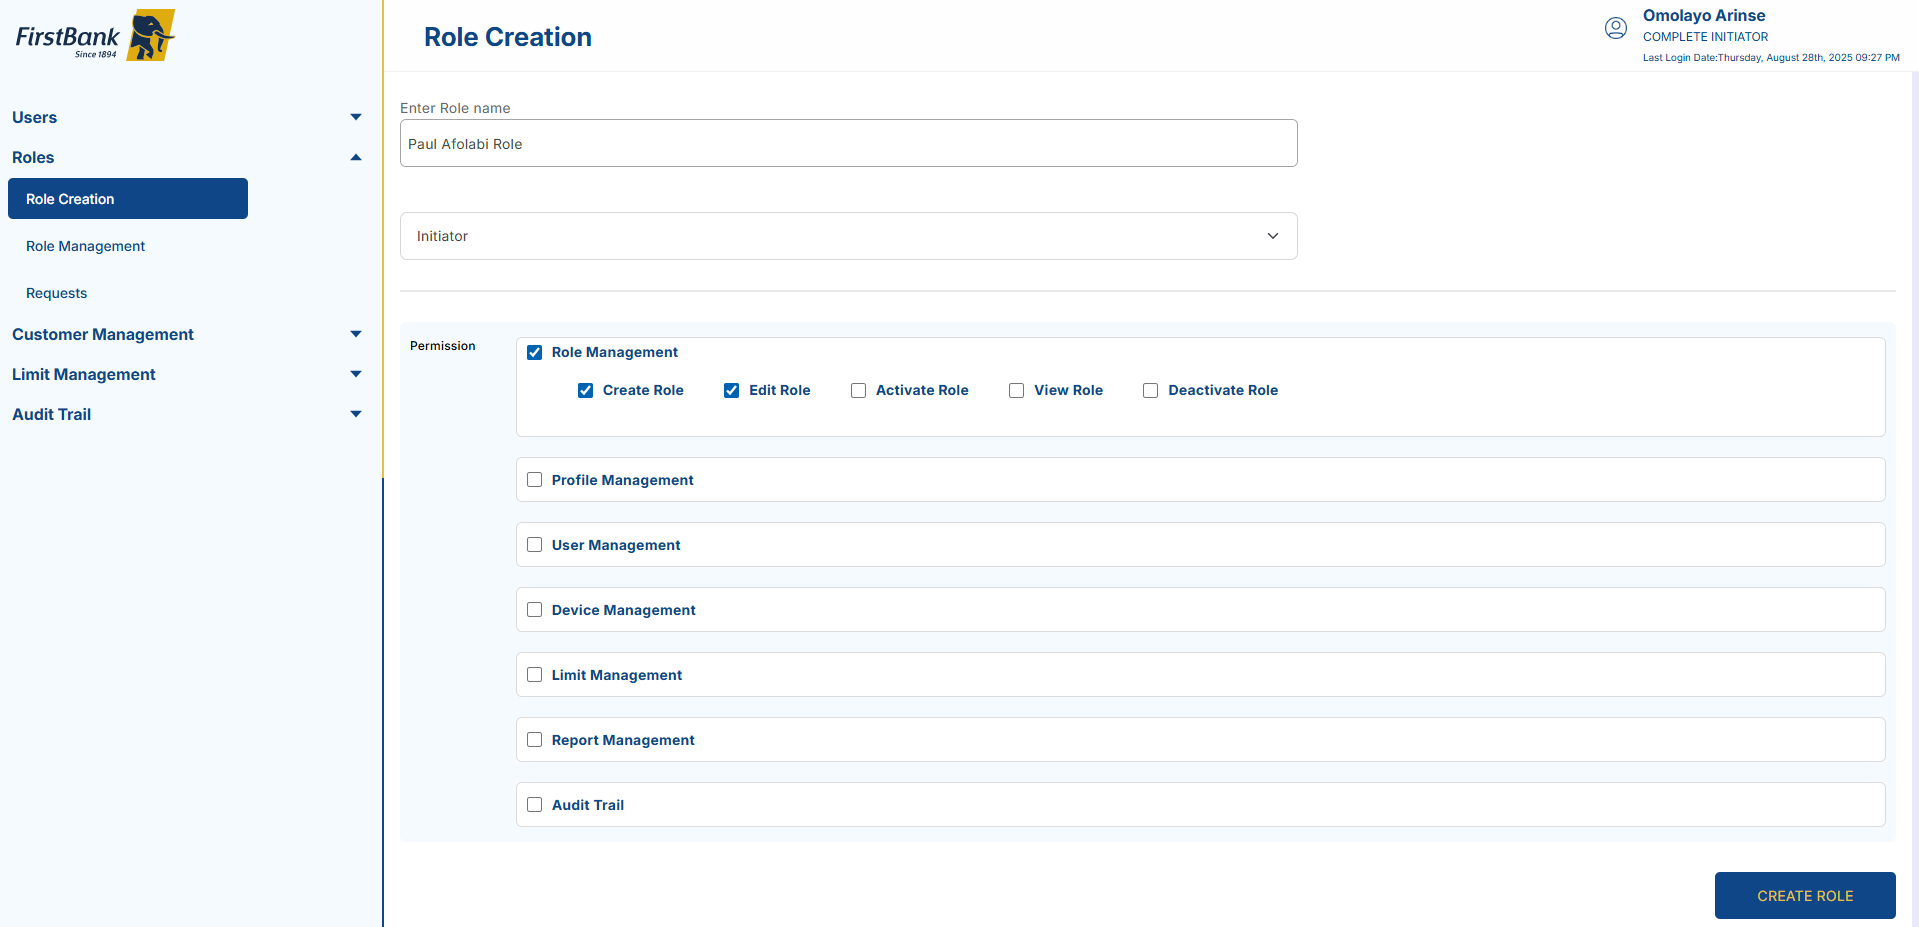Click the user profile avatar icon
The width and height of the screenshot is (1919, 927).
point(1615,28)
